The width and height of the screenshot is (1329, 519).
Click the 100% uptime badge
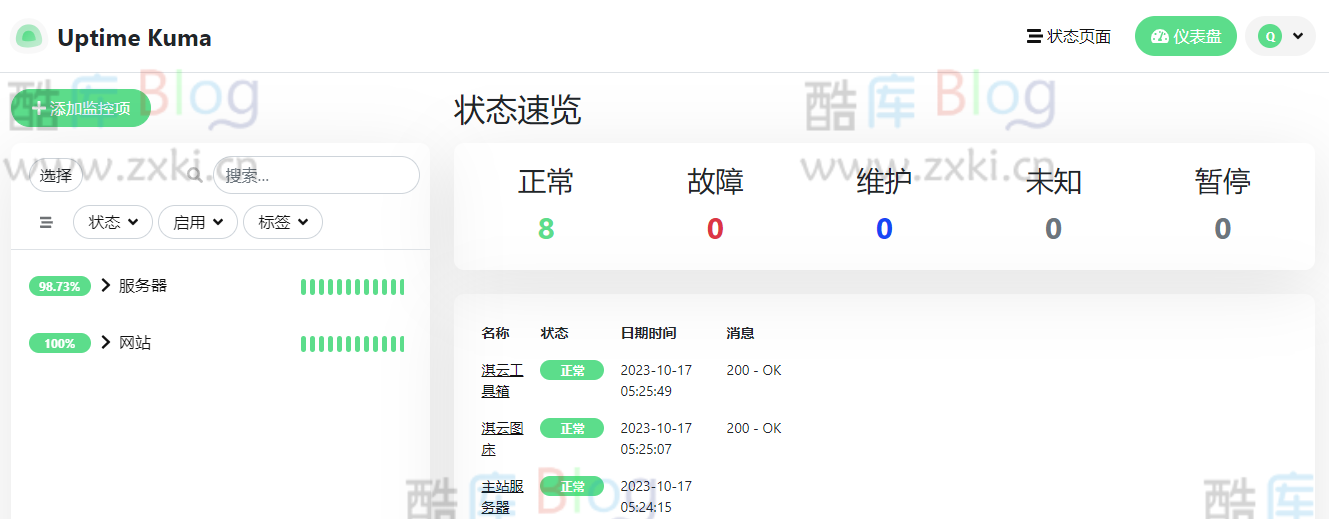point(60,343)
